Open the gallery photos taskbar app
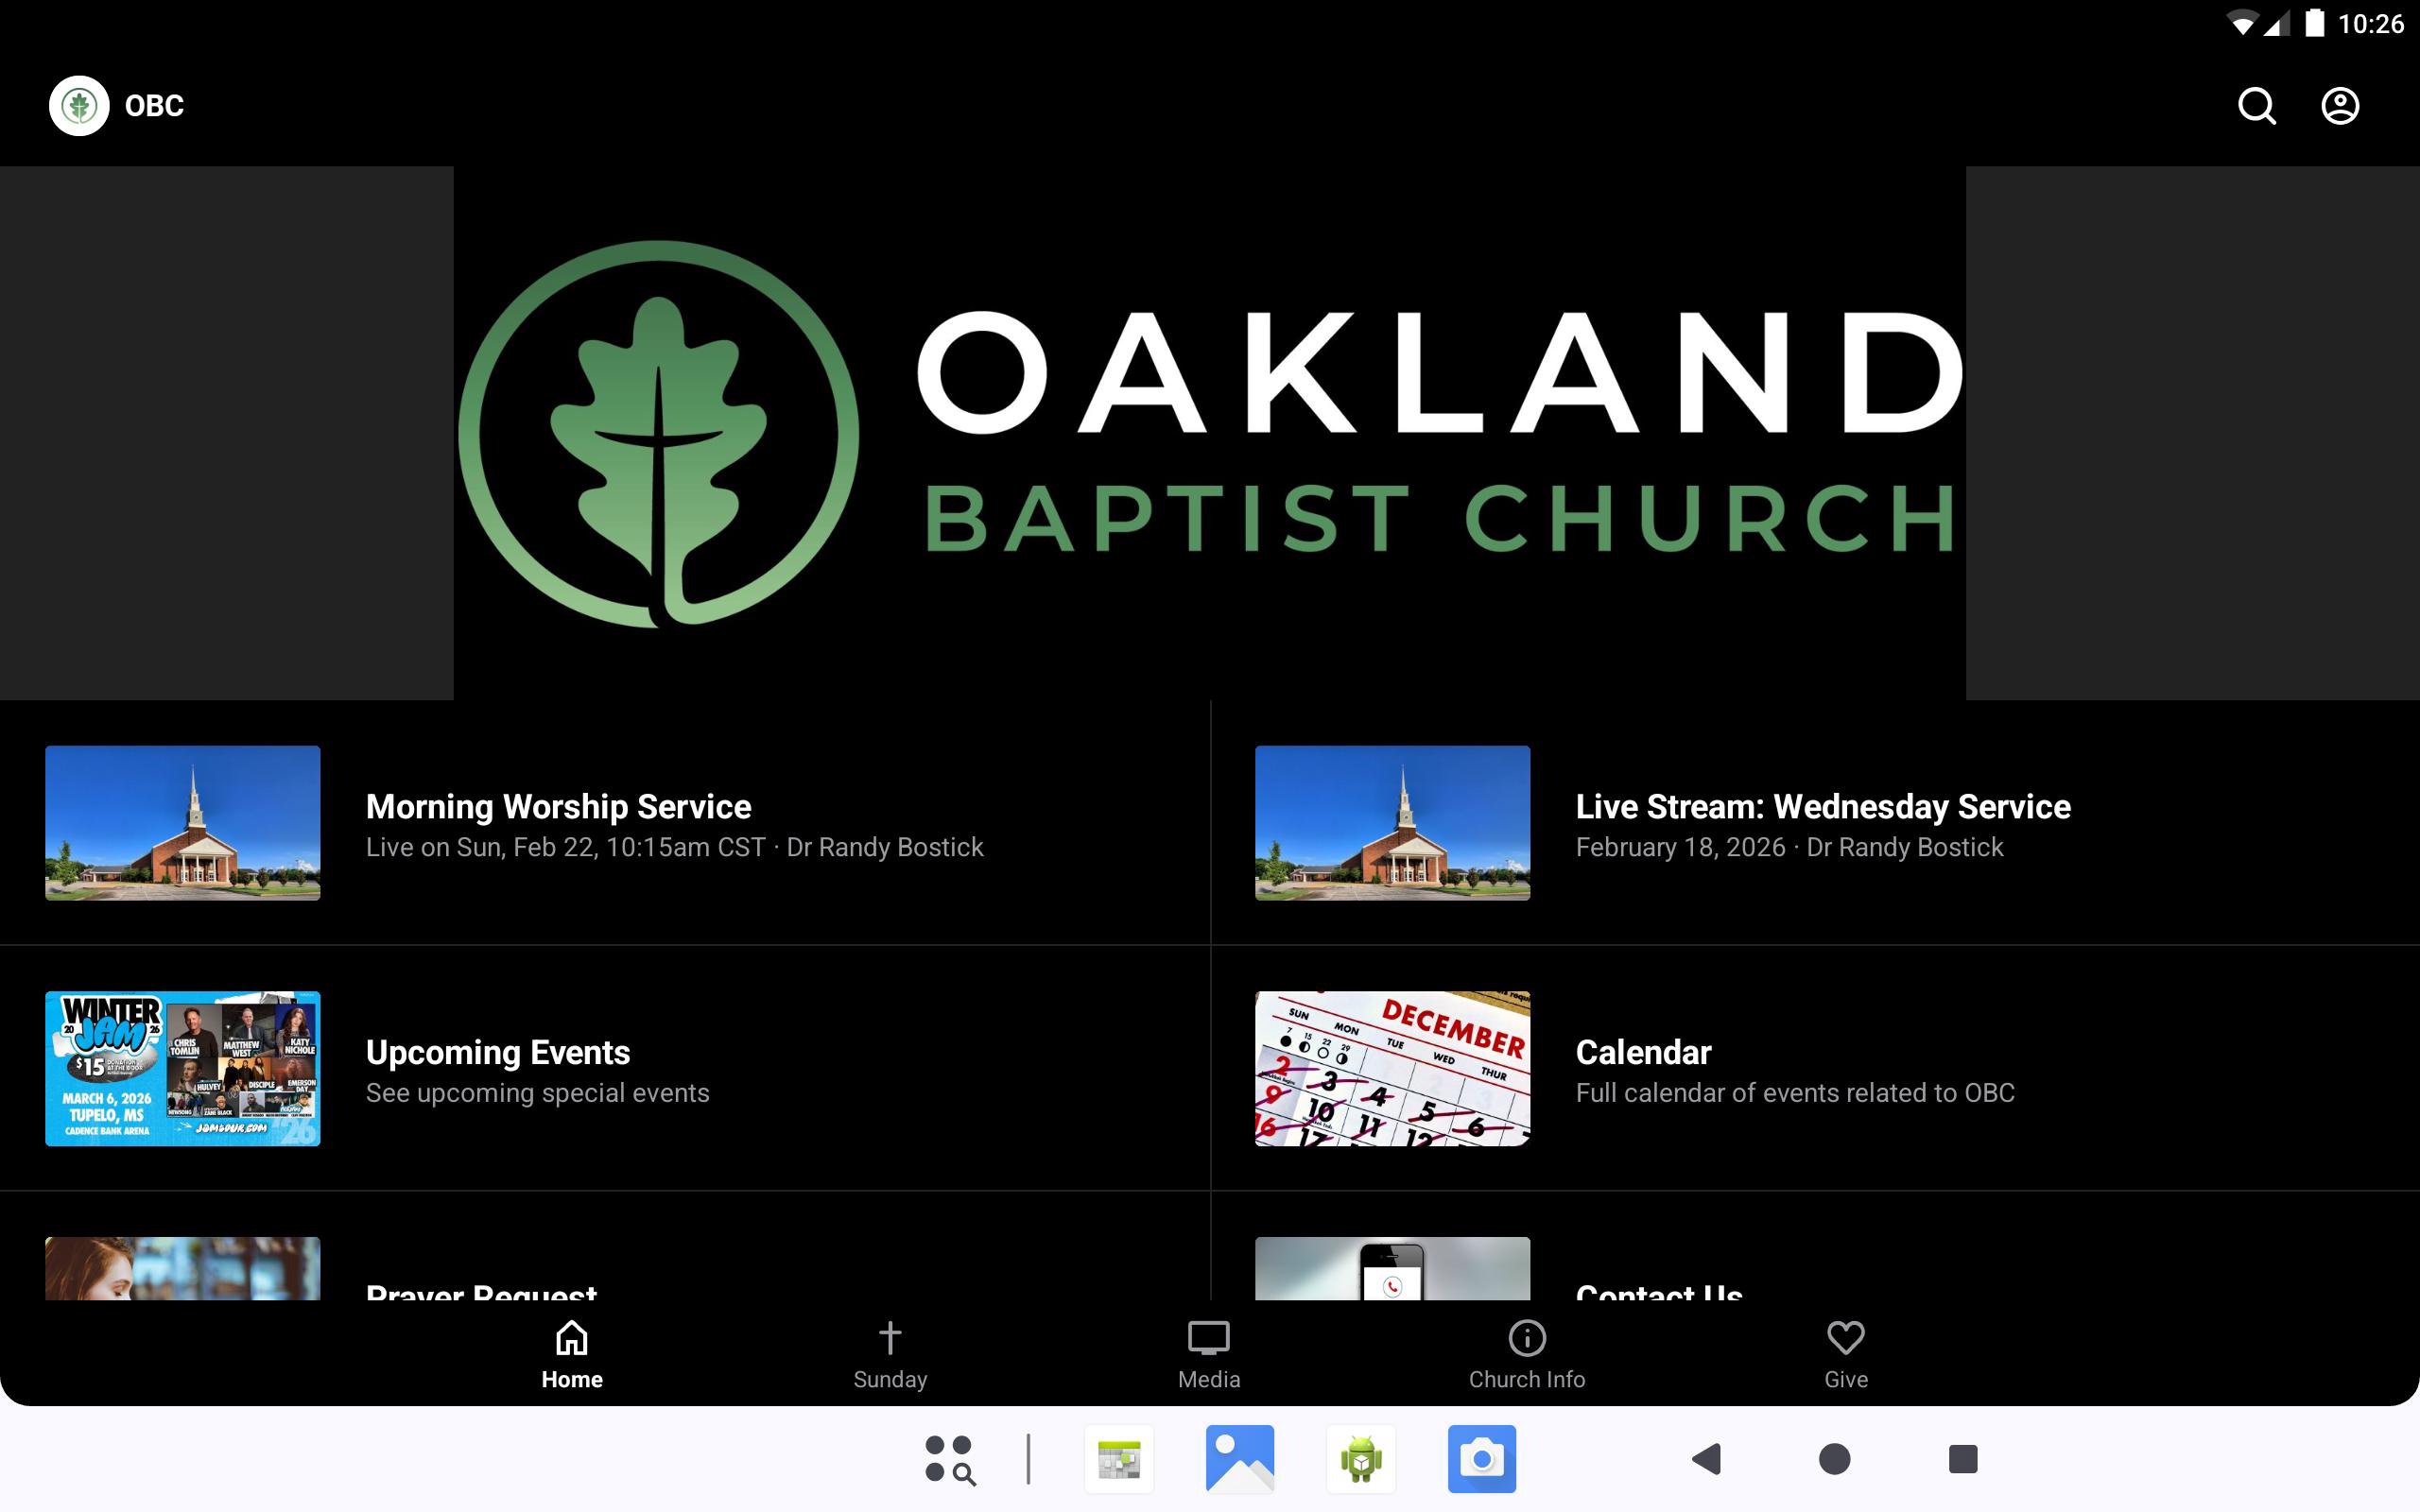The width and height of the screenshot is (2420, 1512). (x=1239, y=1459)
